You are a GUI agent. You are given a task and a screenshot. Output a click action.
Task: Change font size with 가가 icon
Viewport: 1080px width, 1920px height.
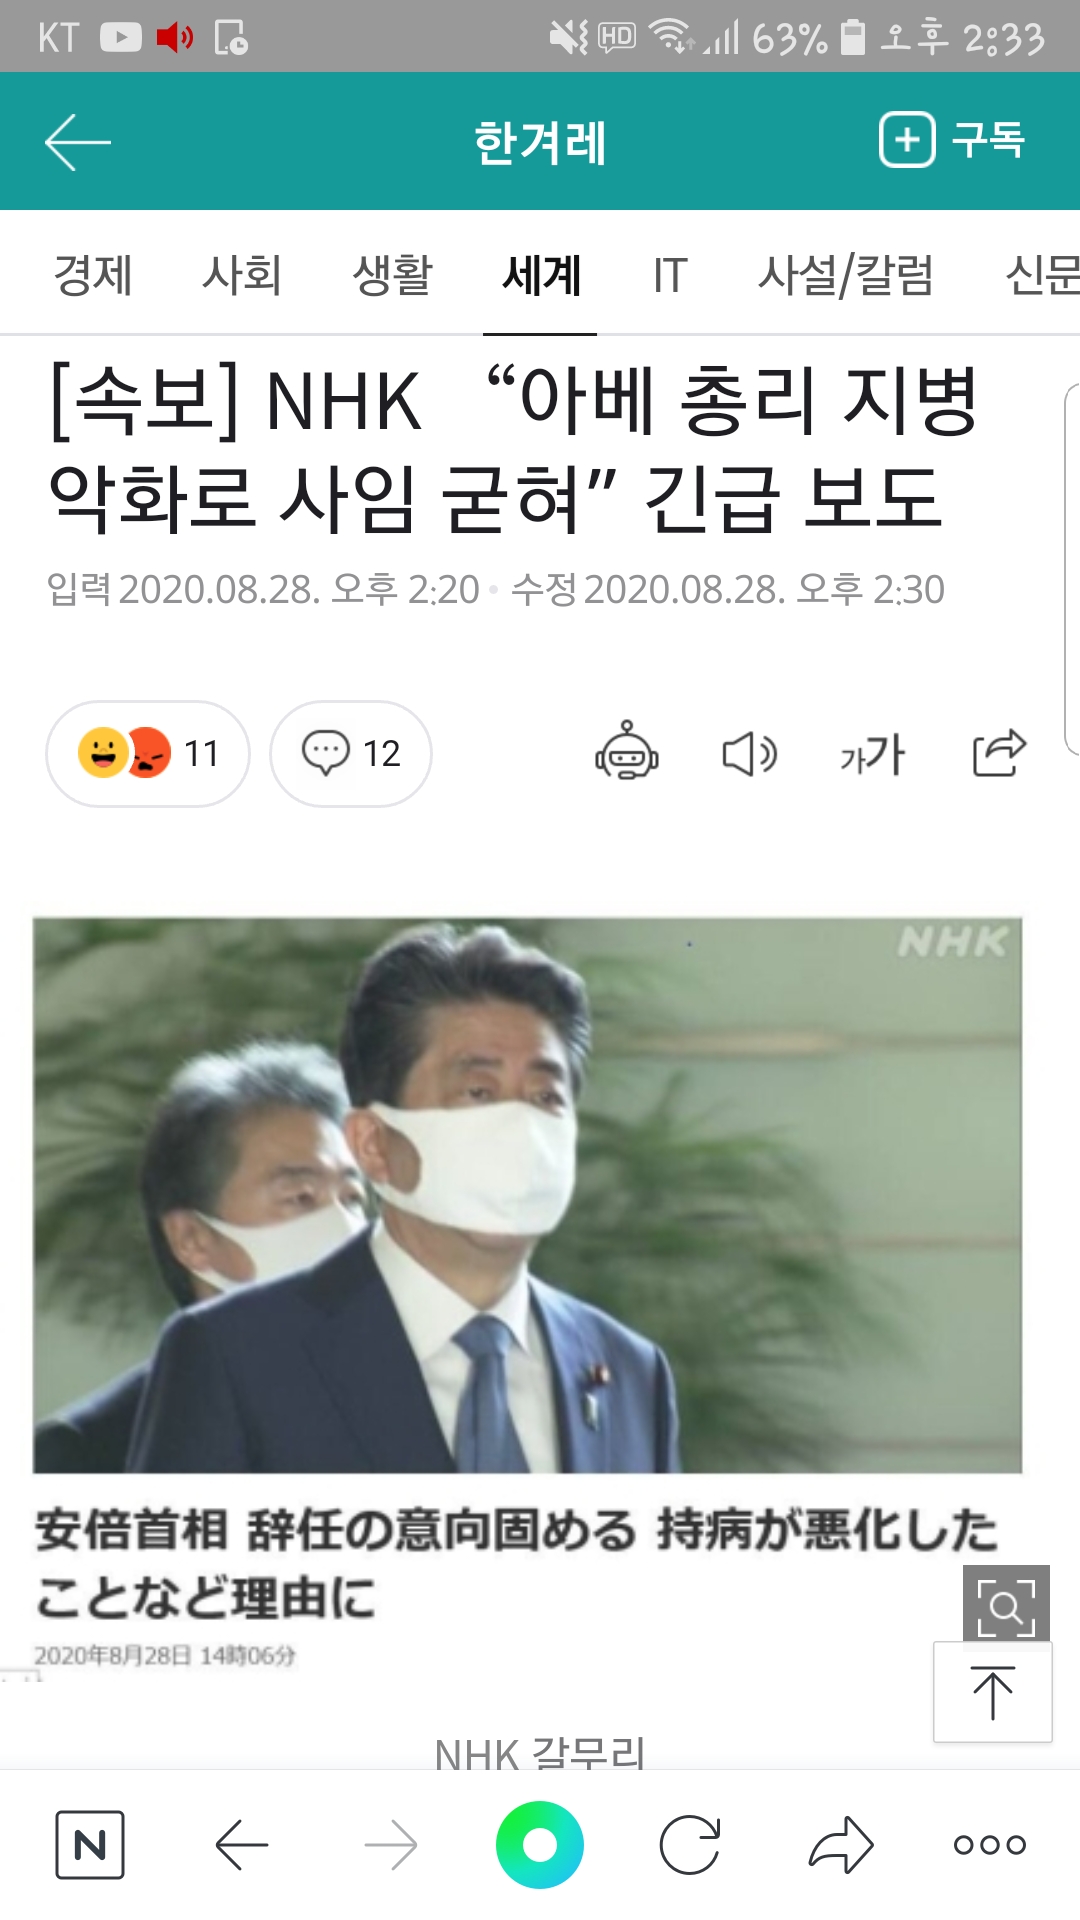(x=872, y=754)
